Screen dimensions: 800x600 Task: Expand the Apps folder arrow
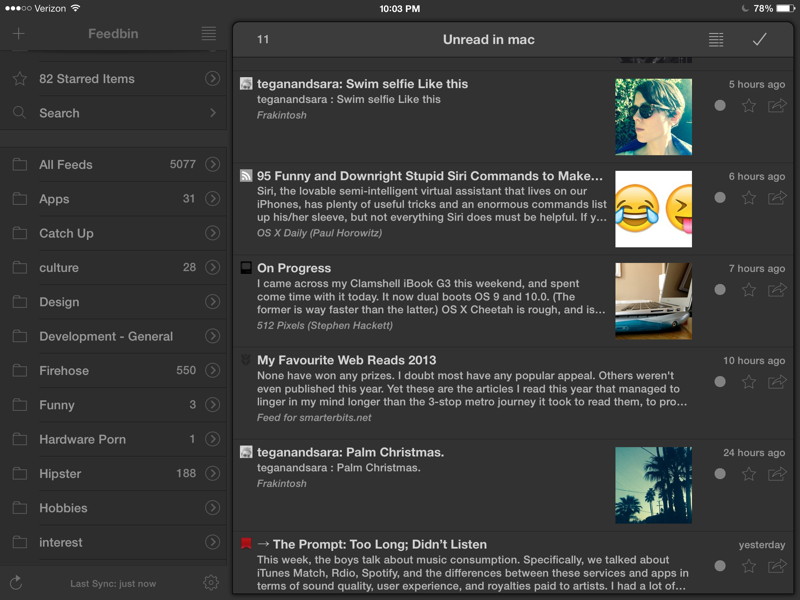(x=212, y=198)
